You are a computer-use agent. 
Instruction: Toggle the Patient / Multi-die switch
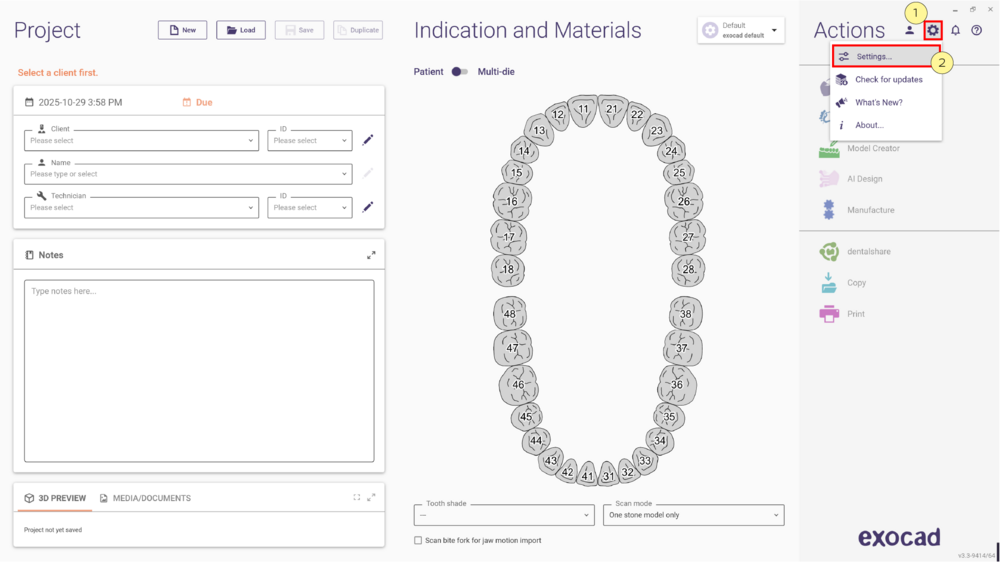point(460,71)
